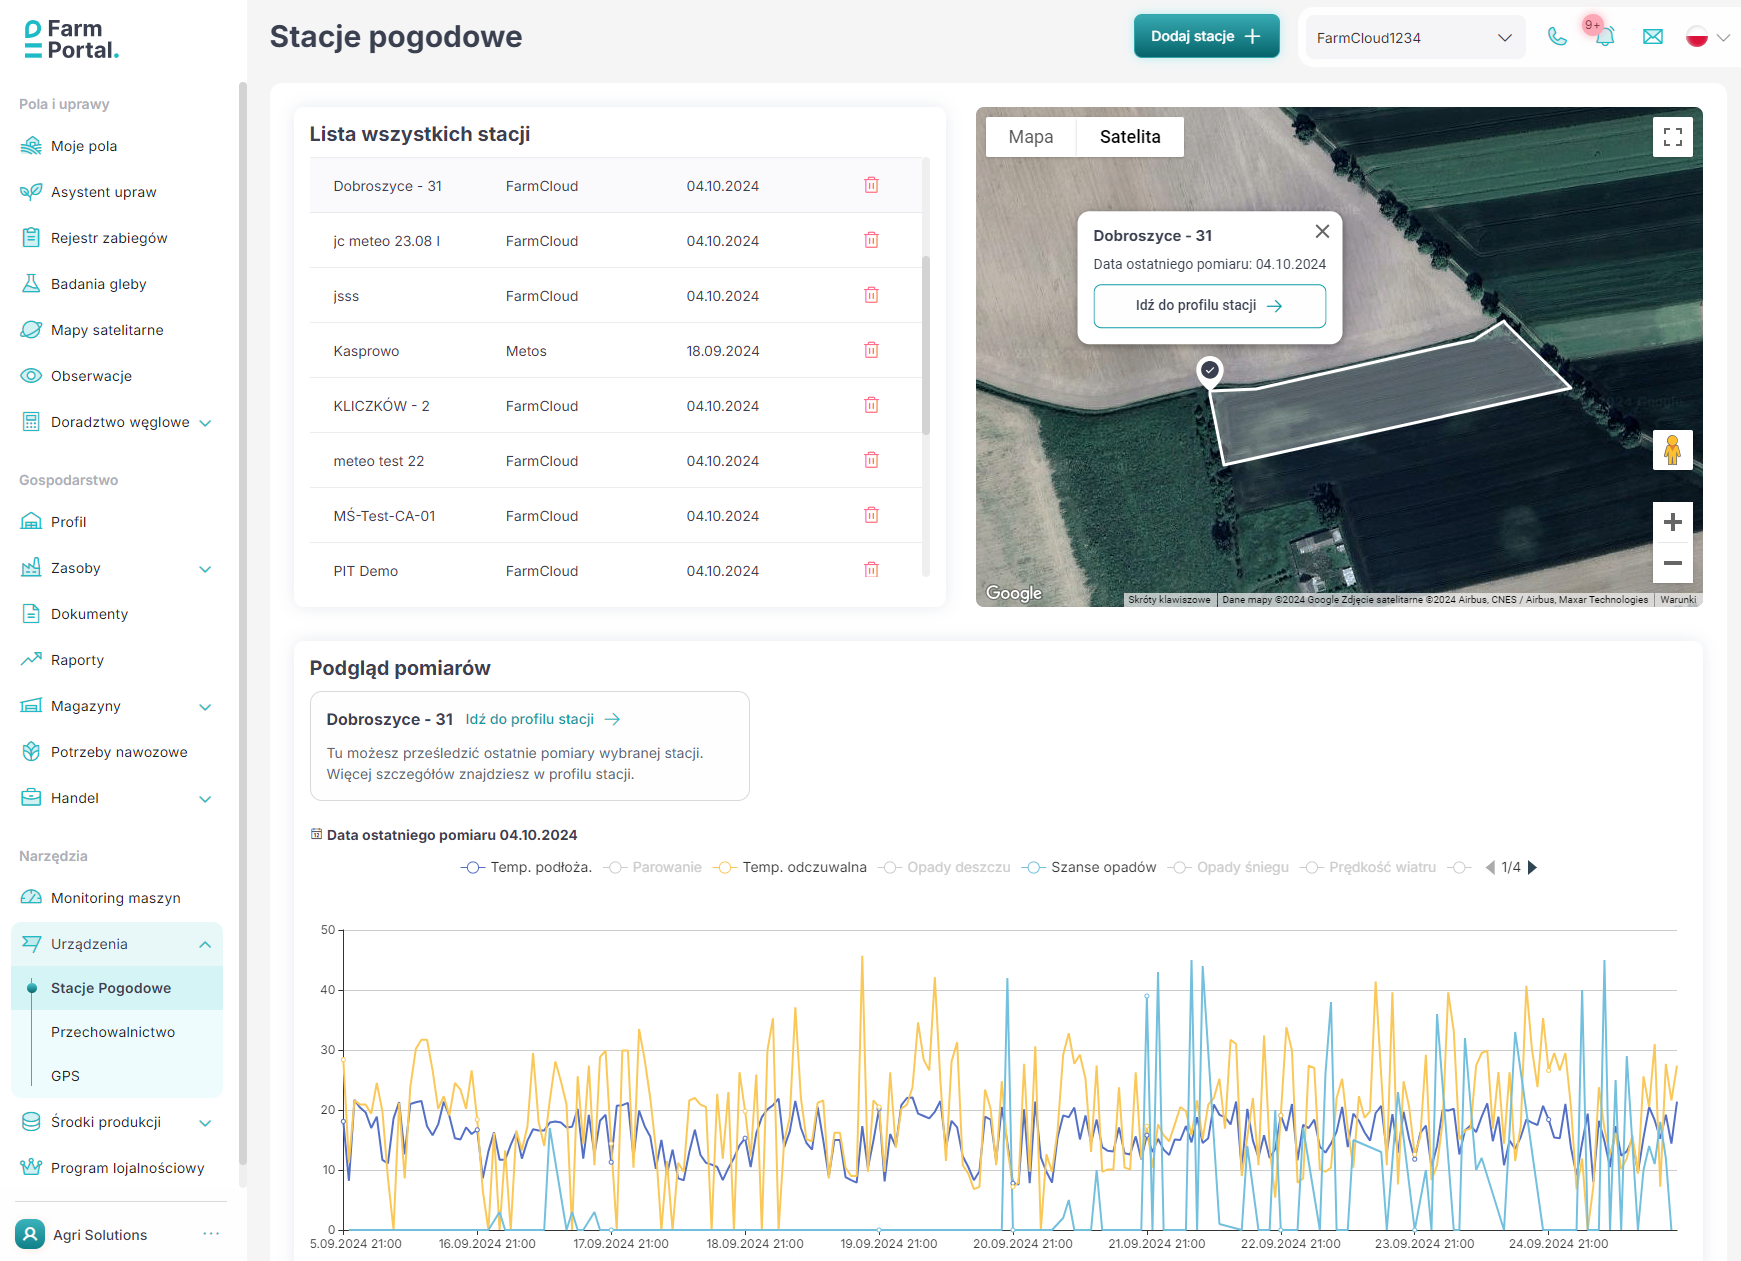Open map Warunki link
The image size is (1741, 1261).
1678,600
